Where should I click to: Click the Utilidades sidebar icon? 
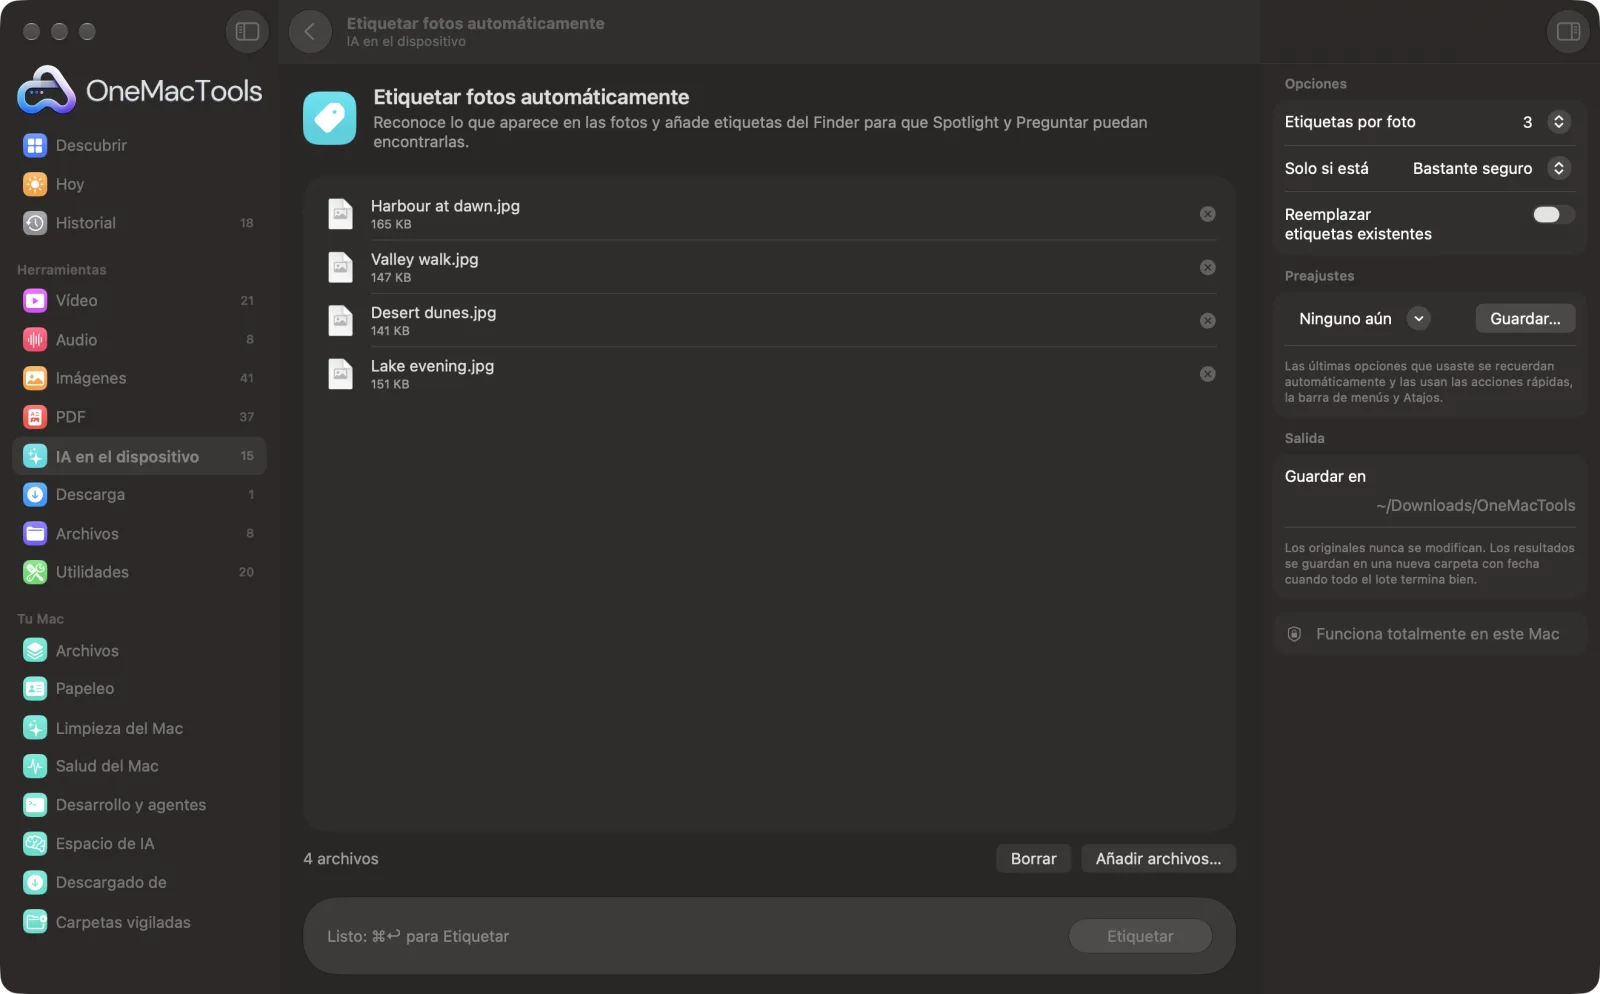35,572
